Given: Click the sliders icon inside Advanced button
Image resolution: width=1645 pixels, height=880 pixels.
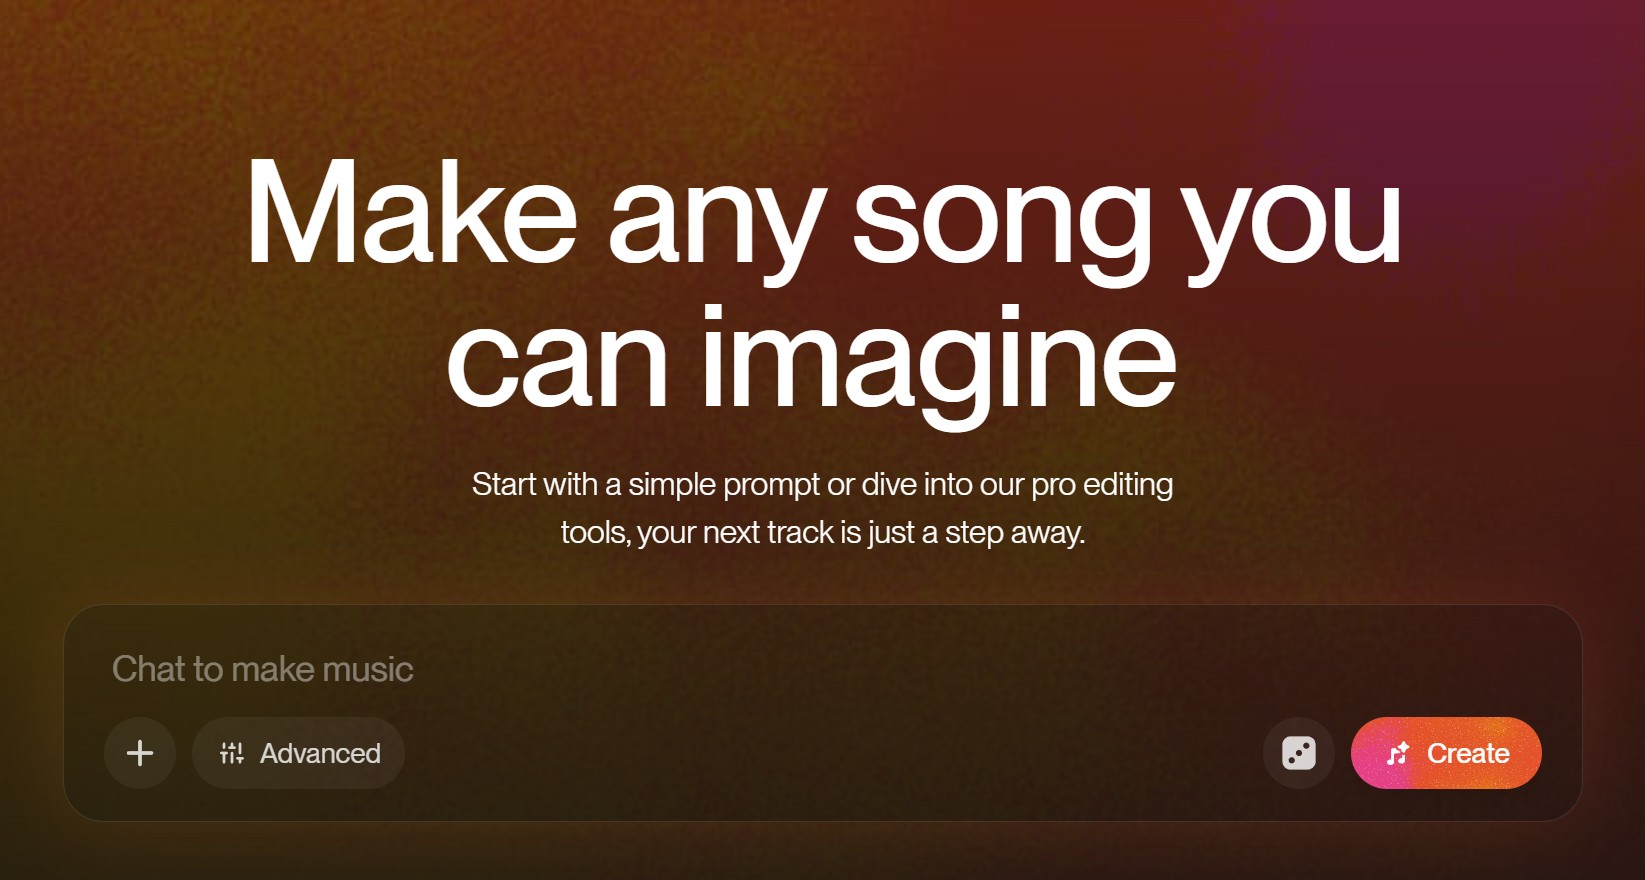Looking at the screenshot, I should tap(232, 753).
